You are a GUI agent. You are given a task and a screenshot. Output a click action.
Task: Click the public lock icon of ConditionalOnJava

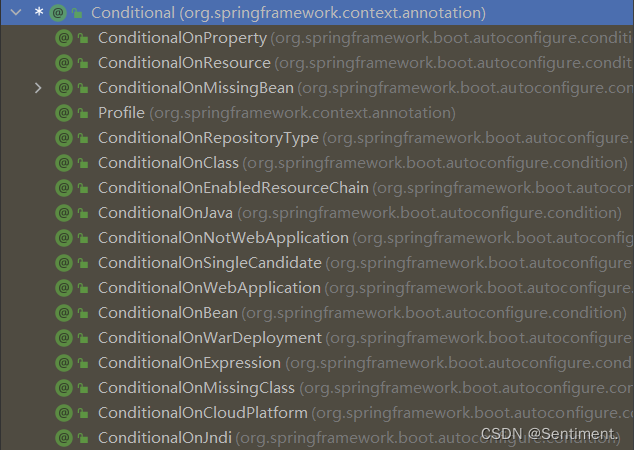coord(83,213)
